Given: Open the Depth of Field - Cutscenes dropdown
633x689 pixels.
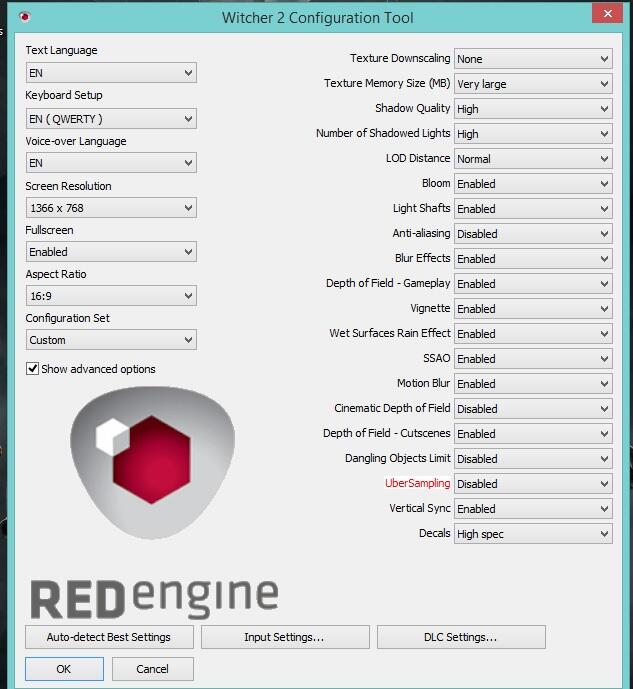Looking at the screenshot, I should click(533, 434).
